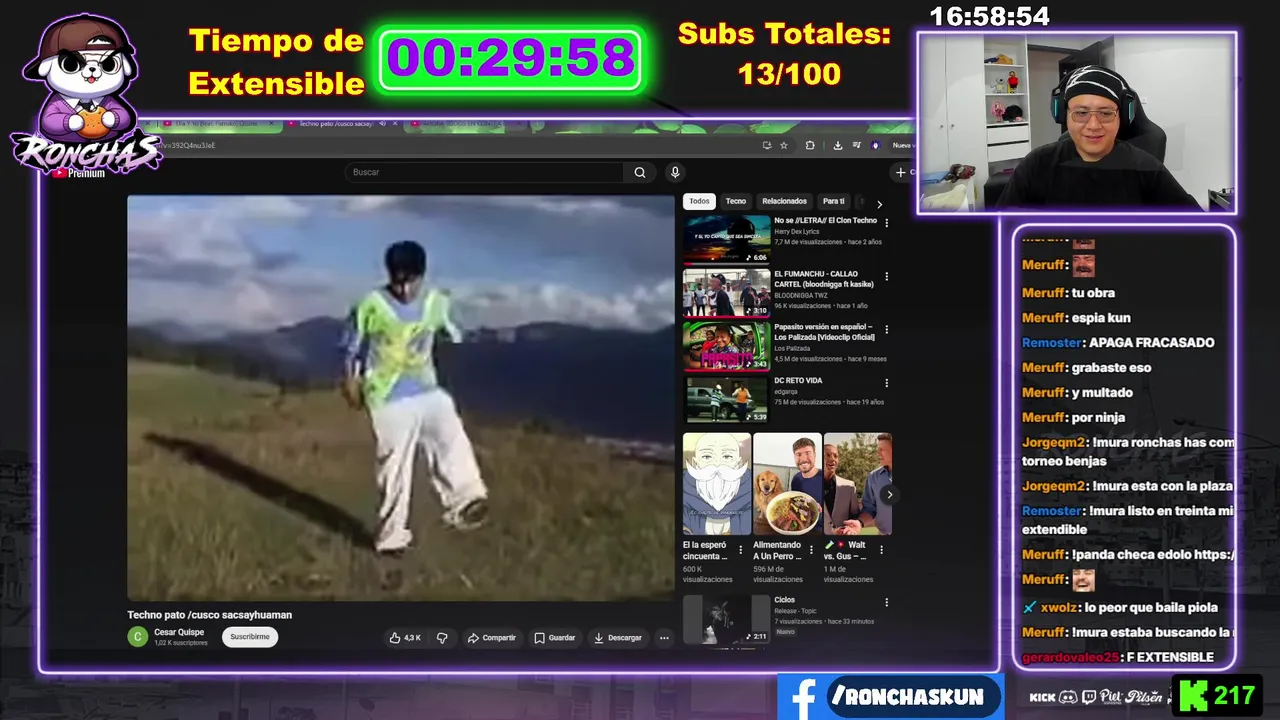Click the YouTube search magnifier icon
This screenshot has width=1280, height=720.
[x=640, y=172]
